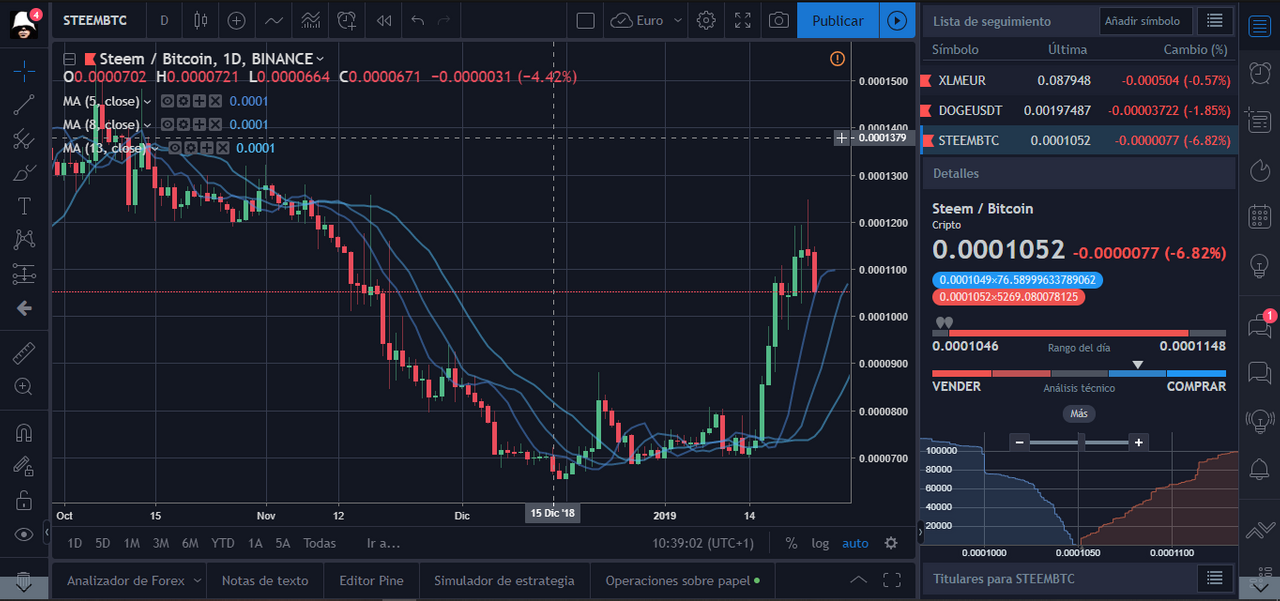Undo the last chart action
1280x601 pixels.
click(418, 20)
